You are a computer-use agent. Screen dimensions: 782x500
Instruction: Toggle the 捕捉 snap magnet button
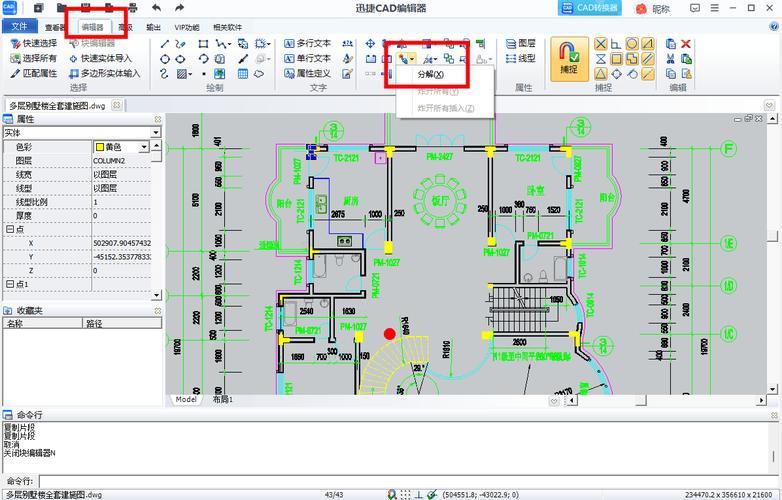pyautogui.click(x=569, y=59)
